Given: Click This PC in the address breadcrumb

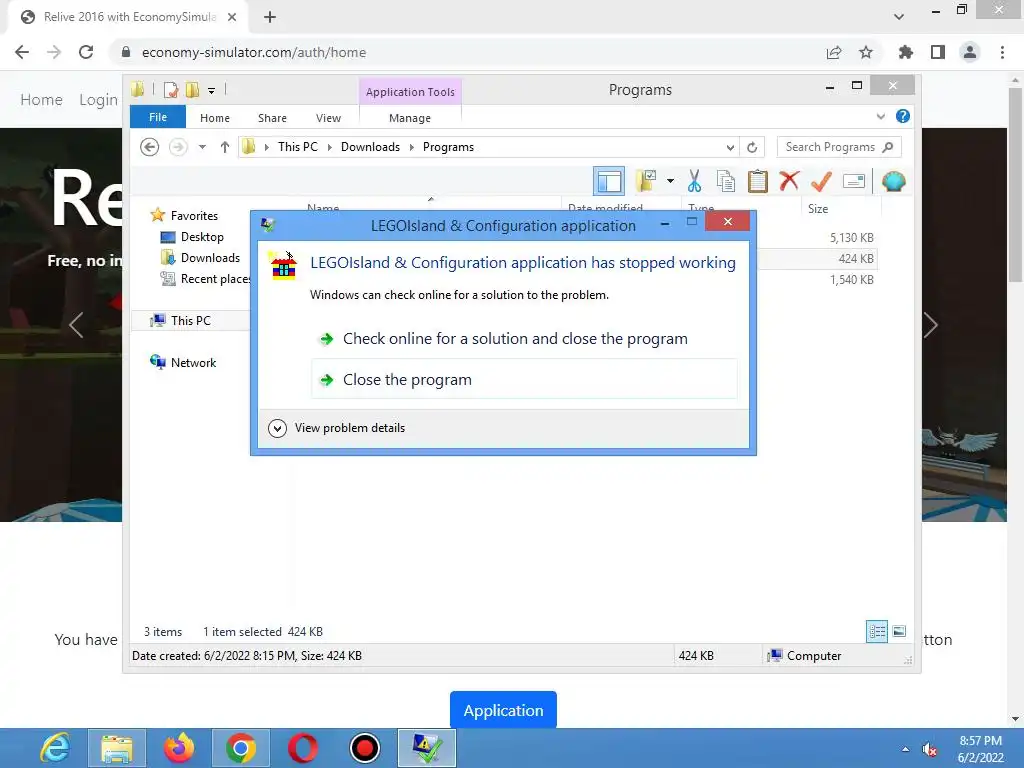Looking at the screenshot, I should click(298, 147).
